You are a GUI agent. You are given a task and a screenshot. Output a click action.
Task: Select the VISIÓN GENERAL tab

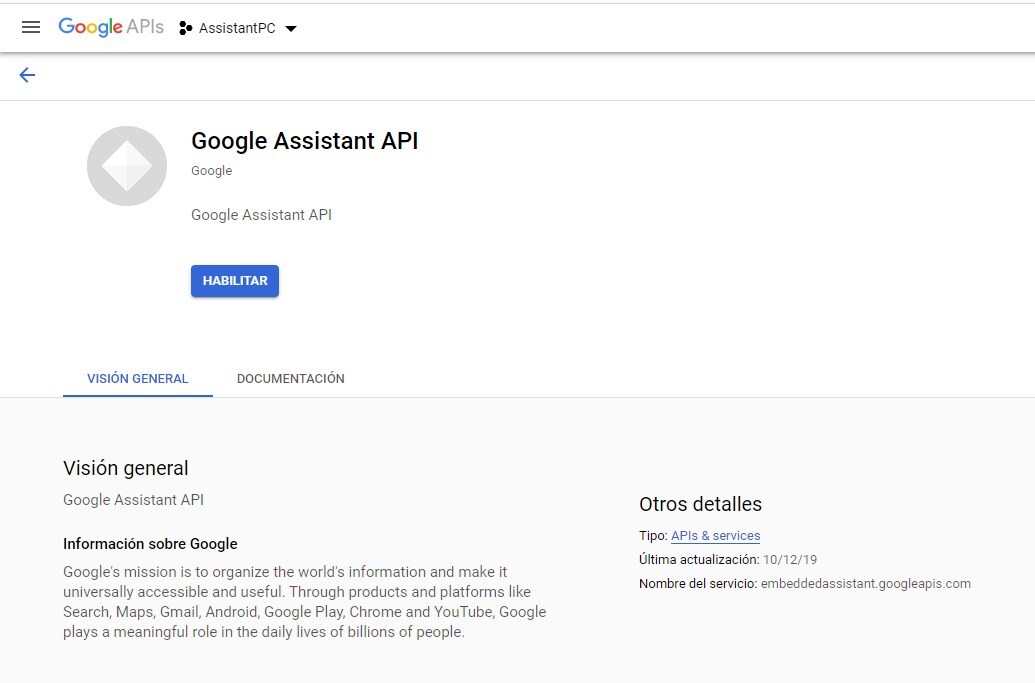pyautogui.click(x=138, y=379)
